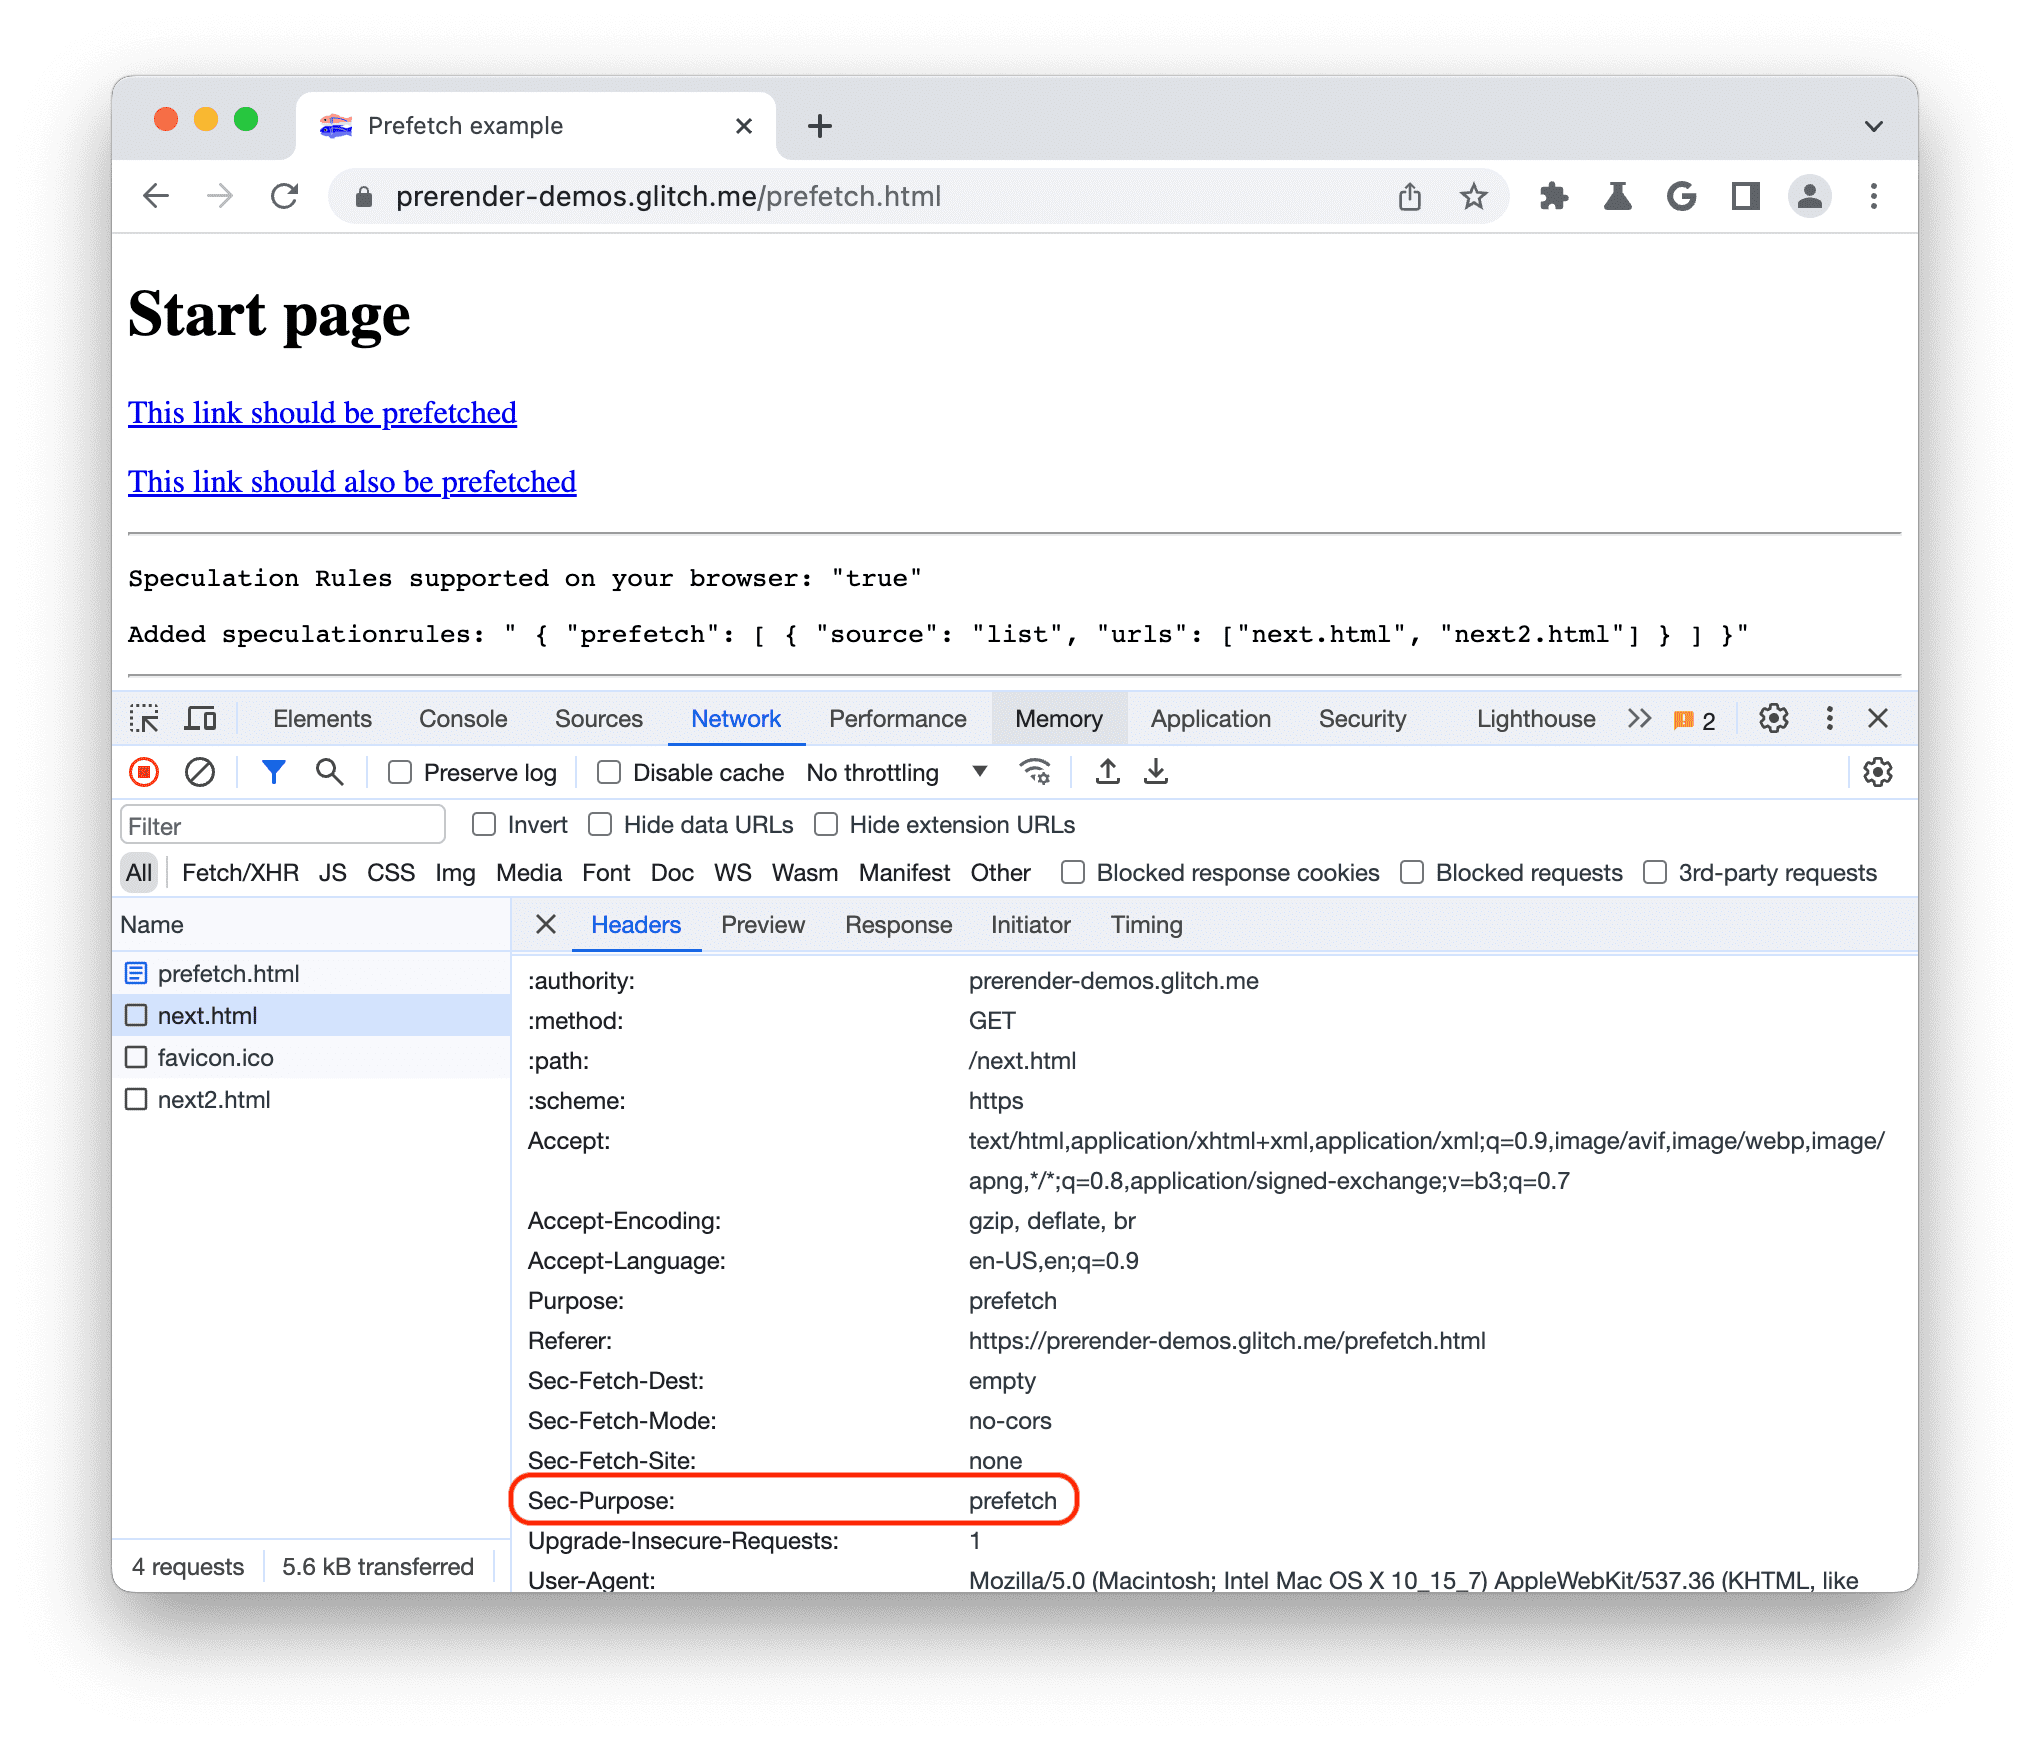
Task: Click the Network tab in DevTools
Action: [734, 720]
